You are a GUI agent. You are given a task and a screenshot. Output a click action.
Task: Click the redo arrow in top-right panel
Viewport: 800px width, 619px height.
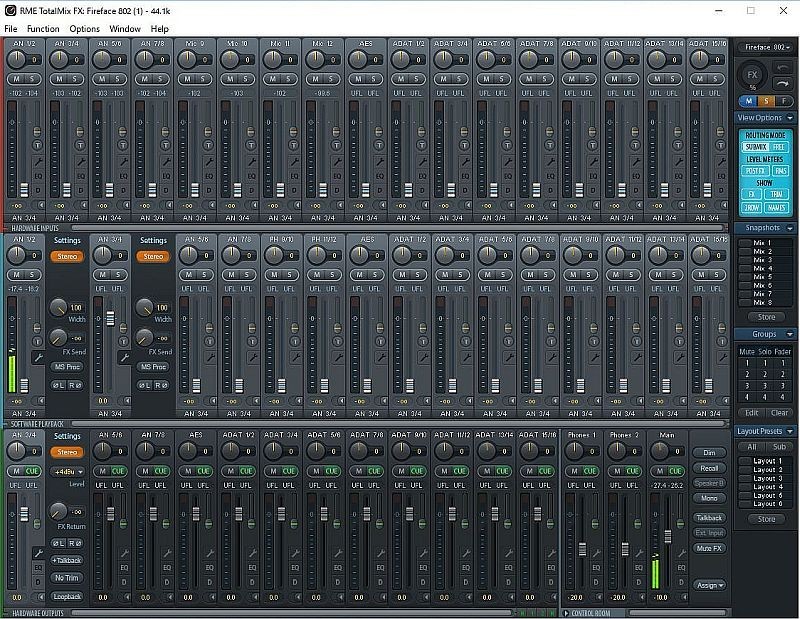[x=782, y=83]
